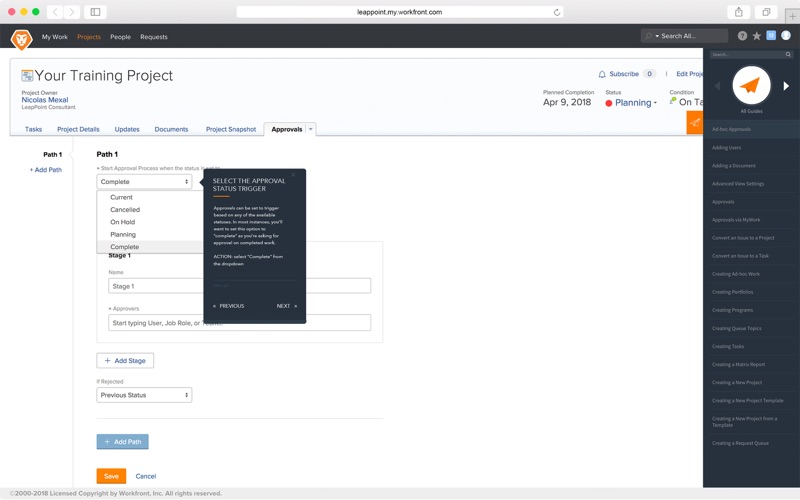The image size is (800, 500).
Task: Switch to the Tasks tab
Action: (x=33, y=129)
